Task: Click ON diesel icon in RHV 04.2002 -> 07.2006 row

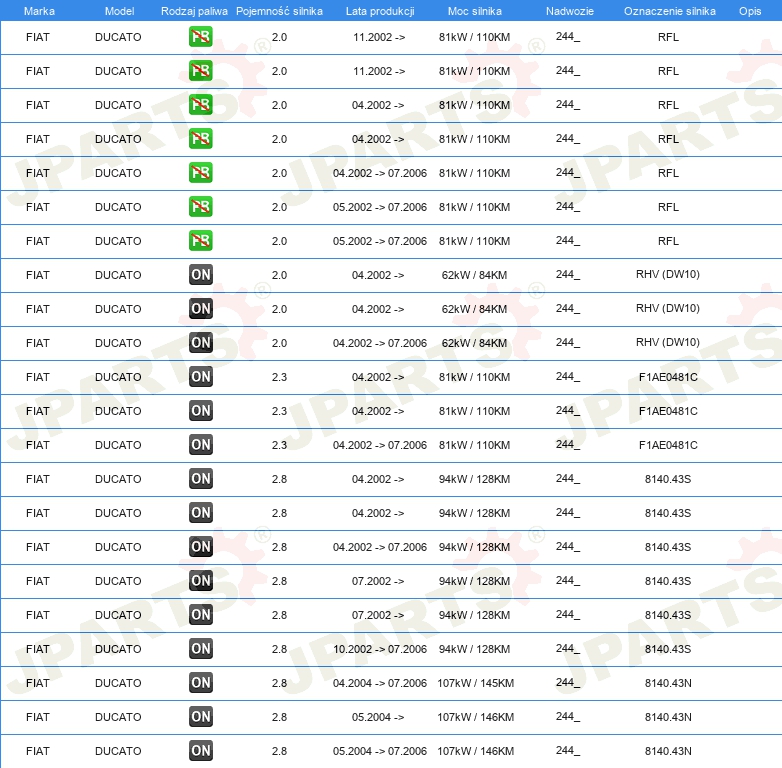Action: 200,343
